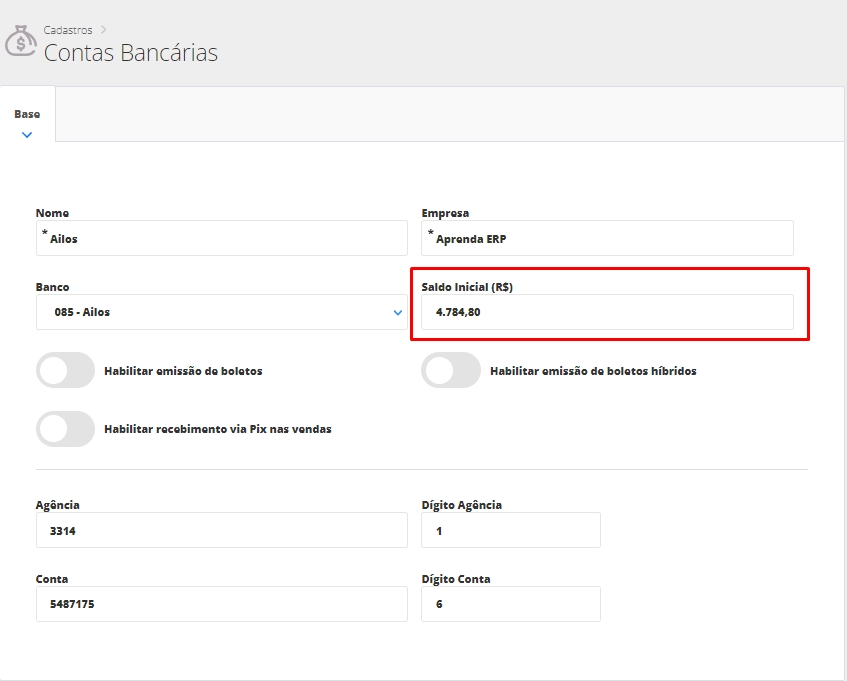Viewport: 847px width, 681px height.
Task: Click the Agência field with 3314
Action: click(221, 531)
